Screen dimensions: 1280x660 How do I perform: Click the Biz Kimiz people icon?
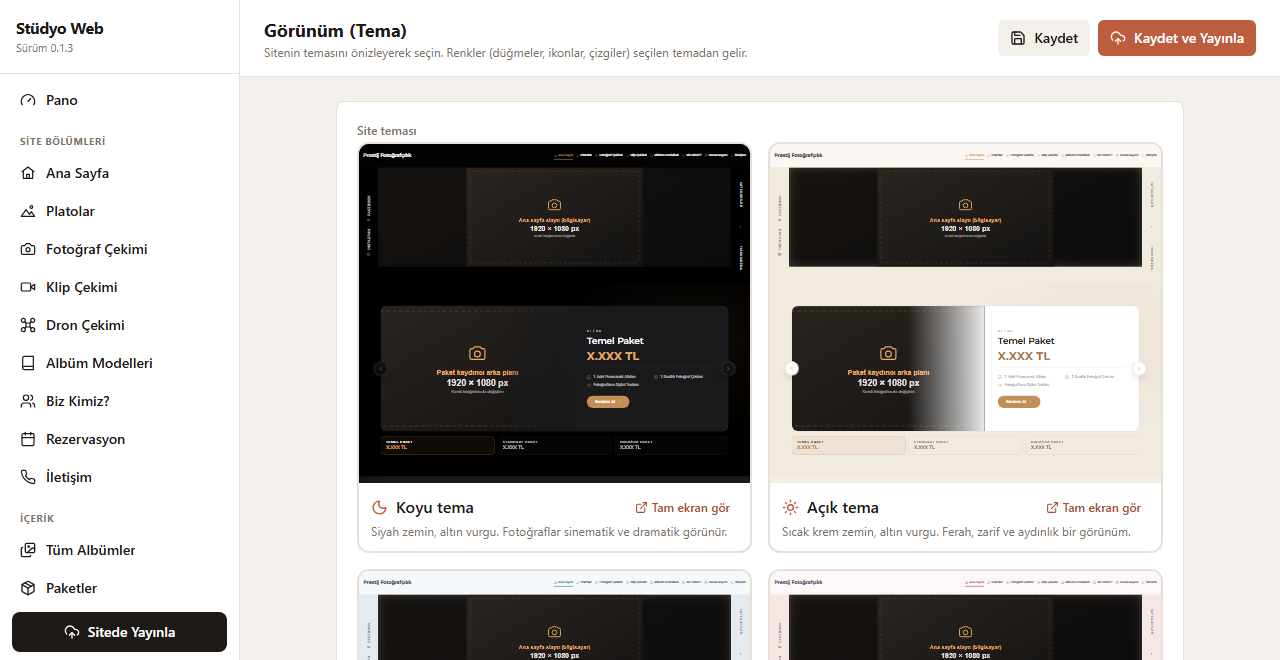[28, 401]
